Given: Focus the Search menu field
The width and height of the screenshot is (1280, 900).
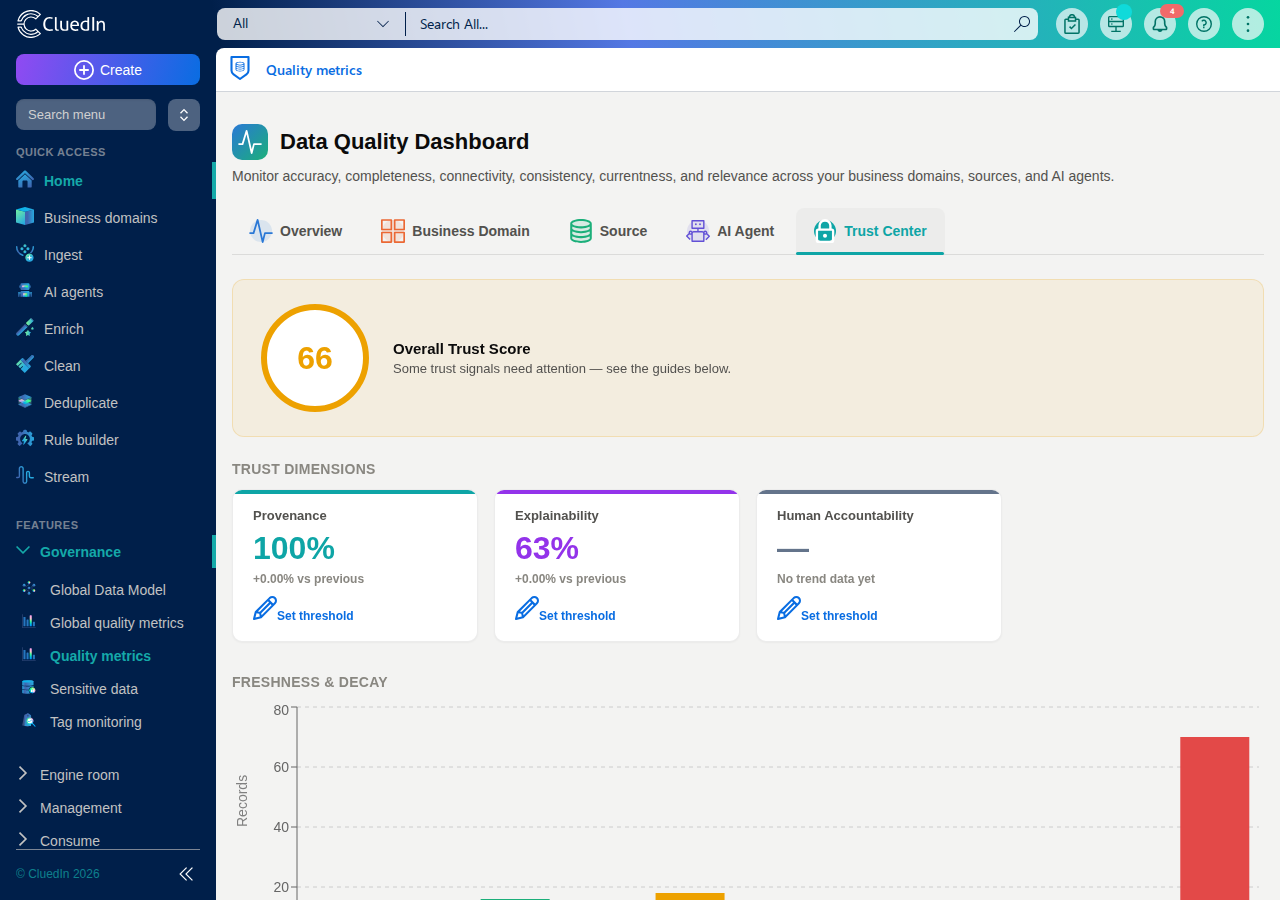Looking at the screenshot, I should (x=86, y=115).
